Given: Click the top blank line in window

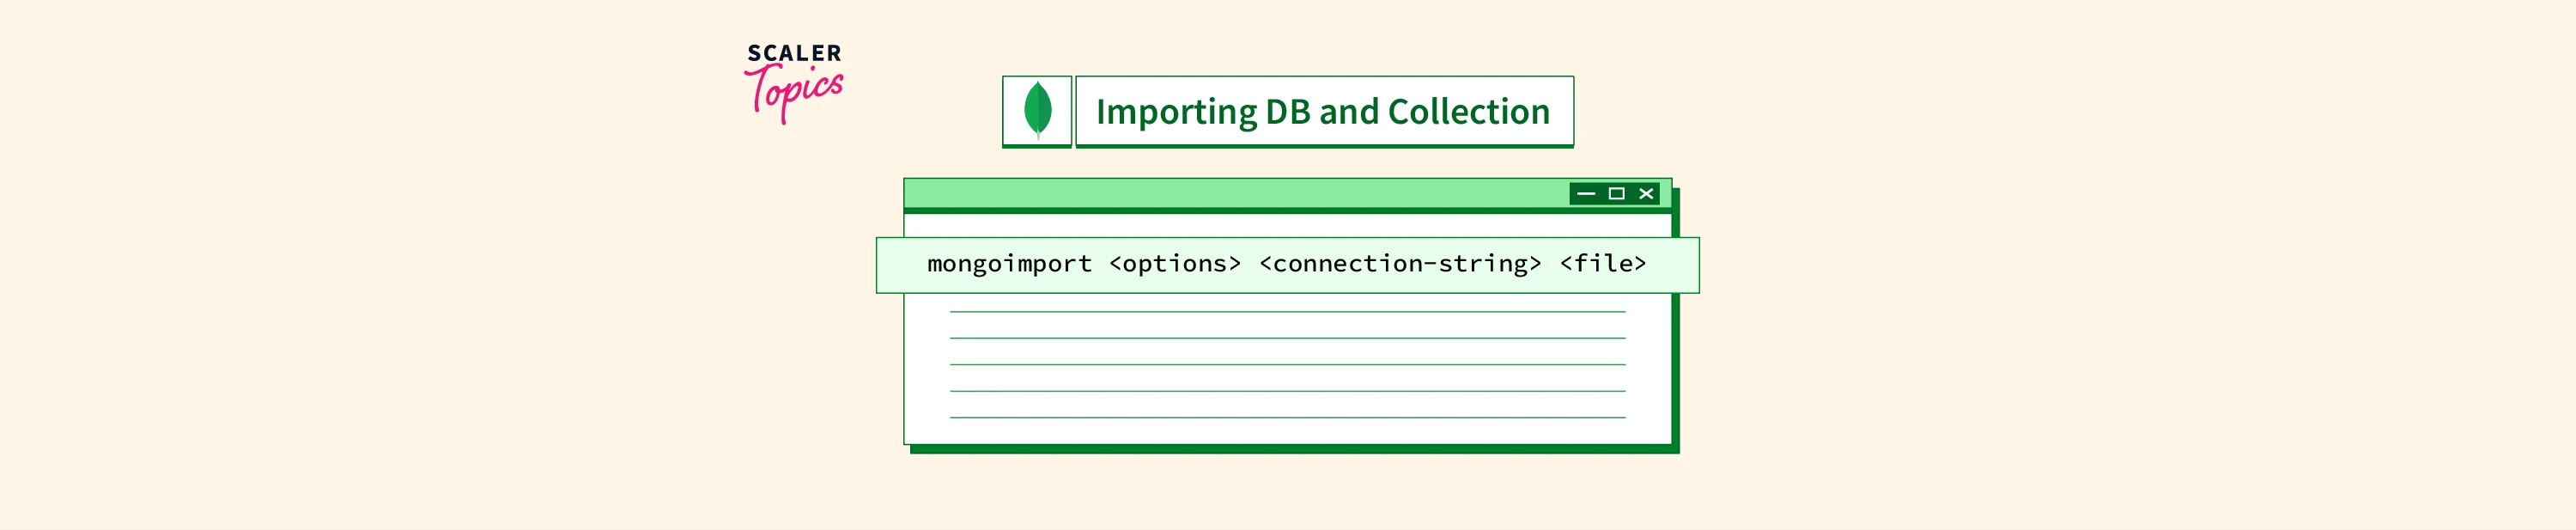Looking at the screenshot, I should pyautogui.click(x=1287, y=312).
